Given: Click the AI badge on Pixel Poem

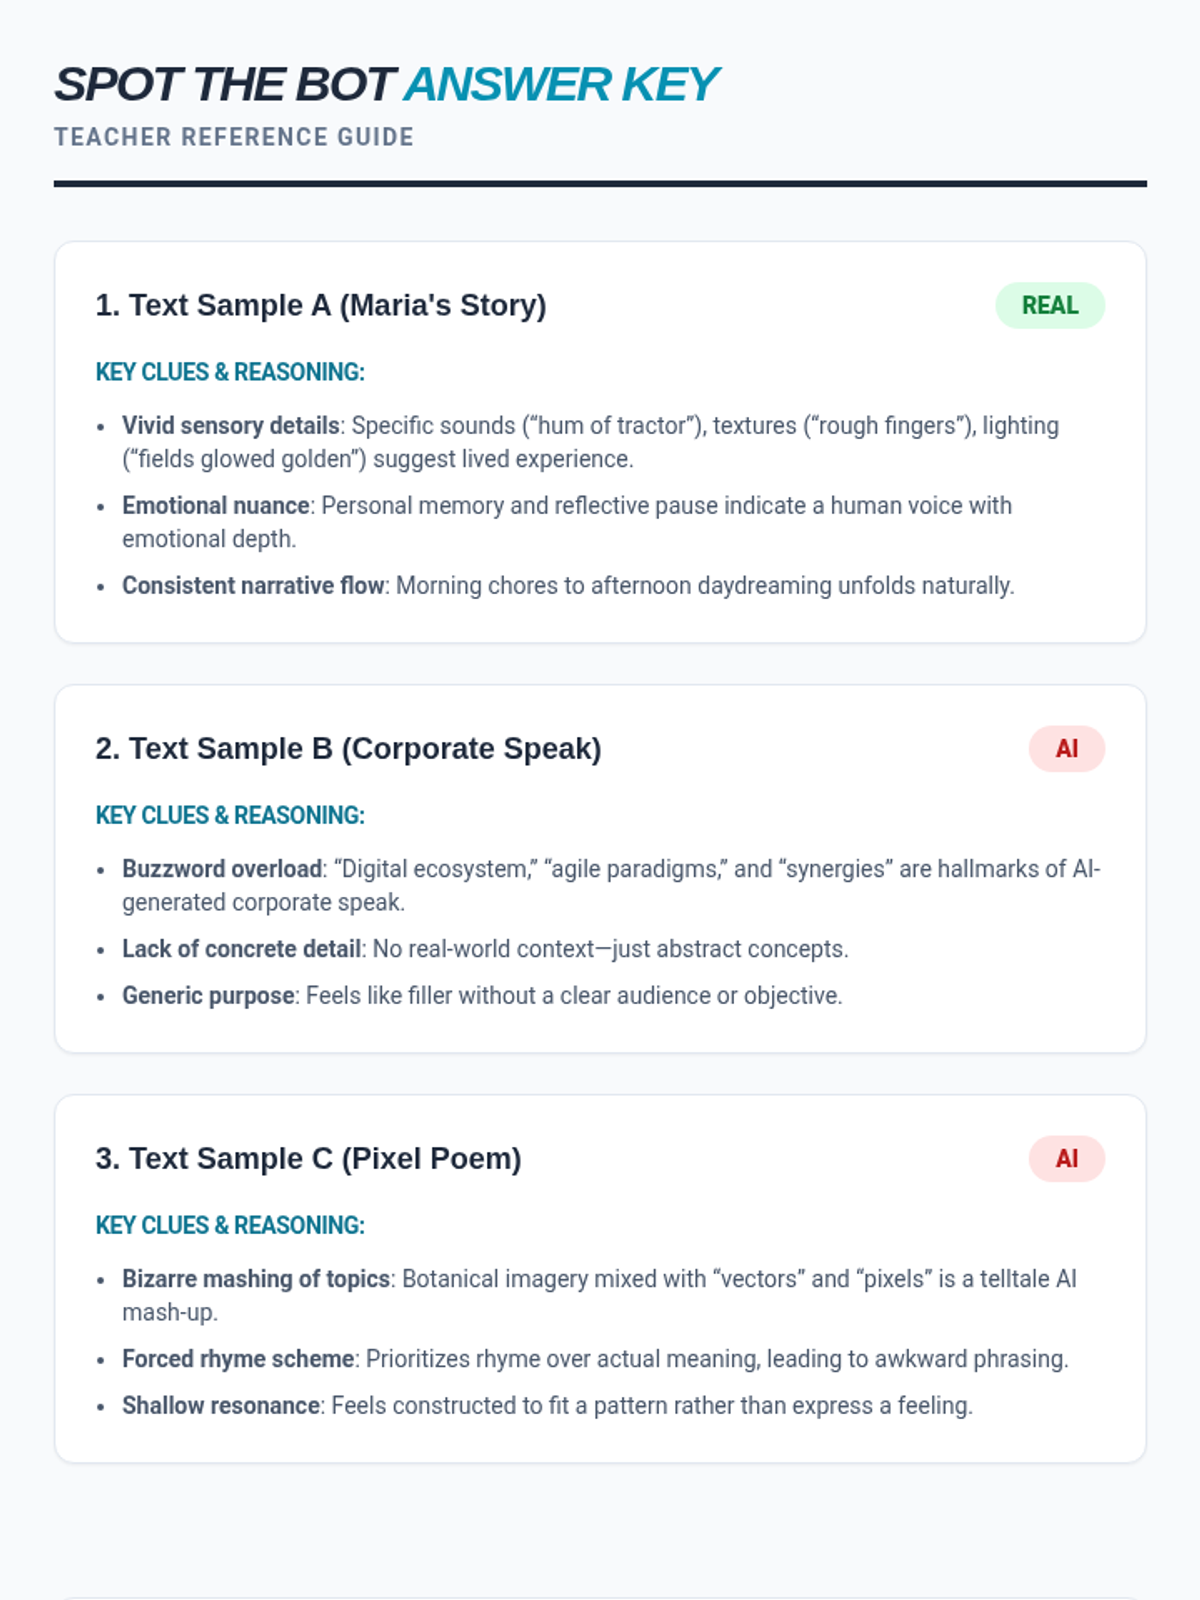Looking at the screenshot, I should tap(1066, 1158).
